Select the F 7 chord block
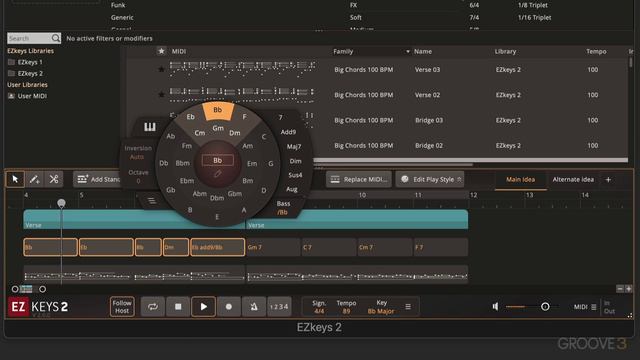This screenshot has width=640, height=360. coord(440,247)
